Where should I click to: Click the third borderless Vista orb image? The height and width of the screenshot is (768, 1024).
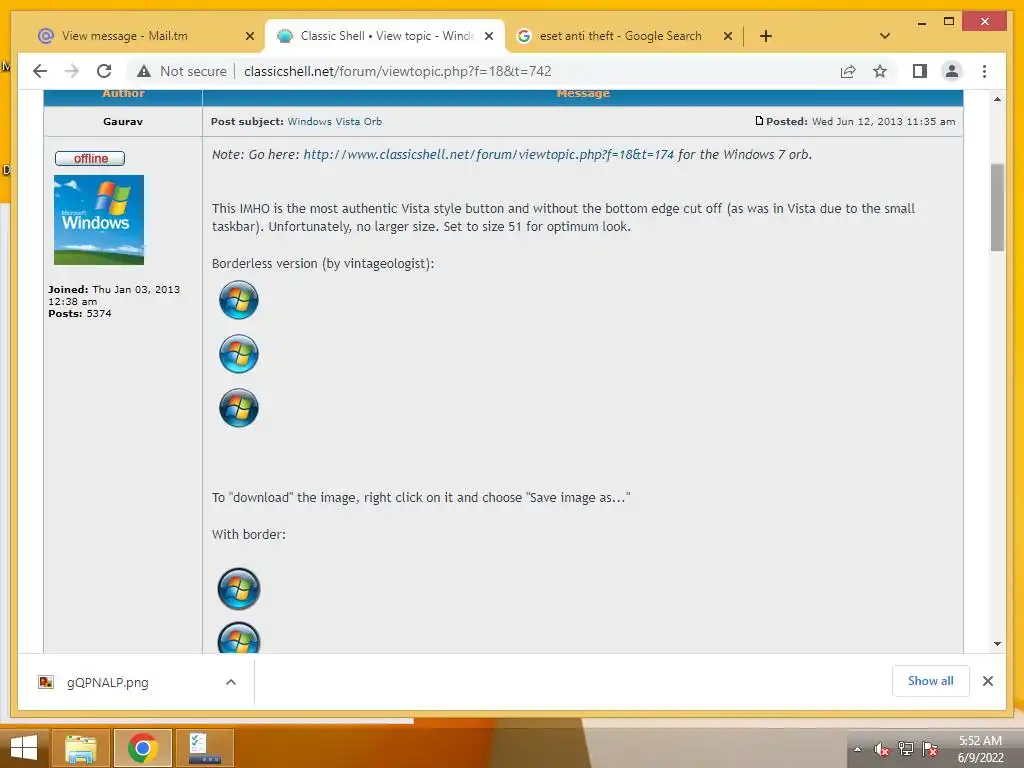pos(238,408)
